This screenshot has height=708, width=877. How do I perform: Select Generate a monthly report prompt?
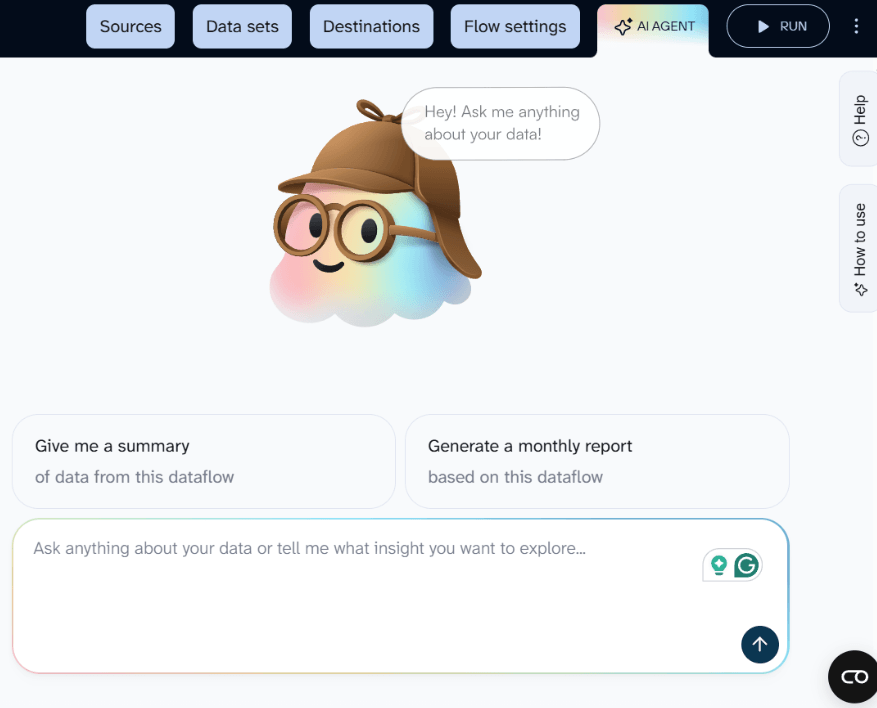click(597, 461)
